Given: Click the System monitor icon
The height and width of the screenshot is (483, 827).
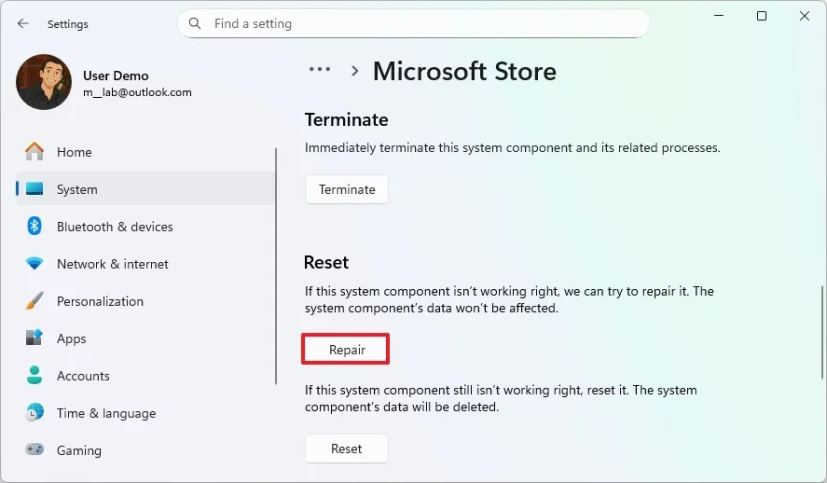Looking at the screenshot, I should click(x=35, y=189).
